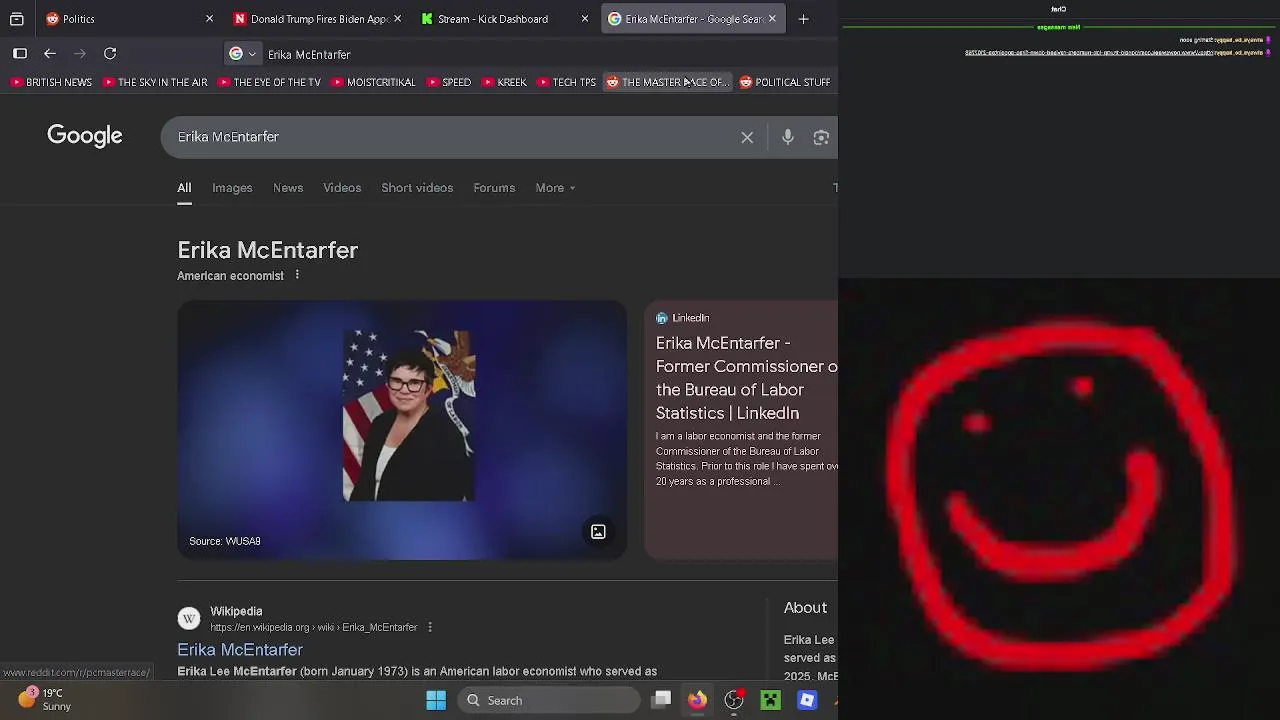1280x720 pixels.
Task: Click the LinkedIn source icon
Action: [662, 318]
